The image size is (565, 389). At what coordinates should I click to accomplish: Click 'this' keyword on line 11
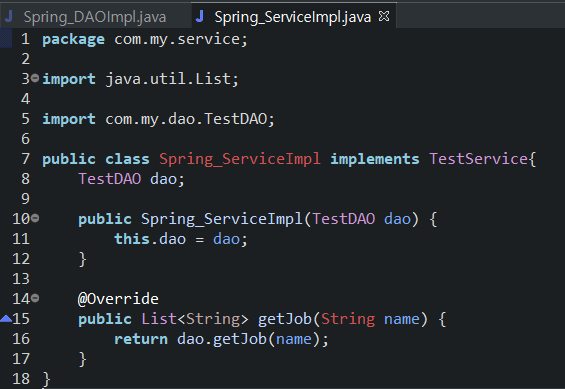[x=132, y=239]
